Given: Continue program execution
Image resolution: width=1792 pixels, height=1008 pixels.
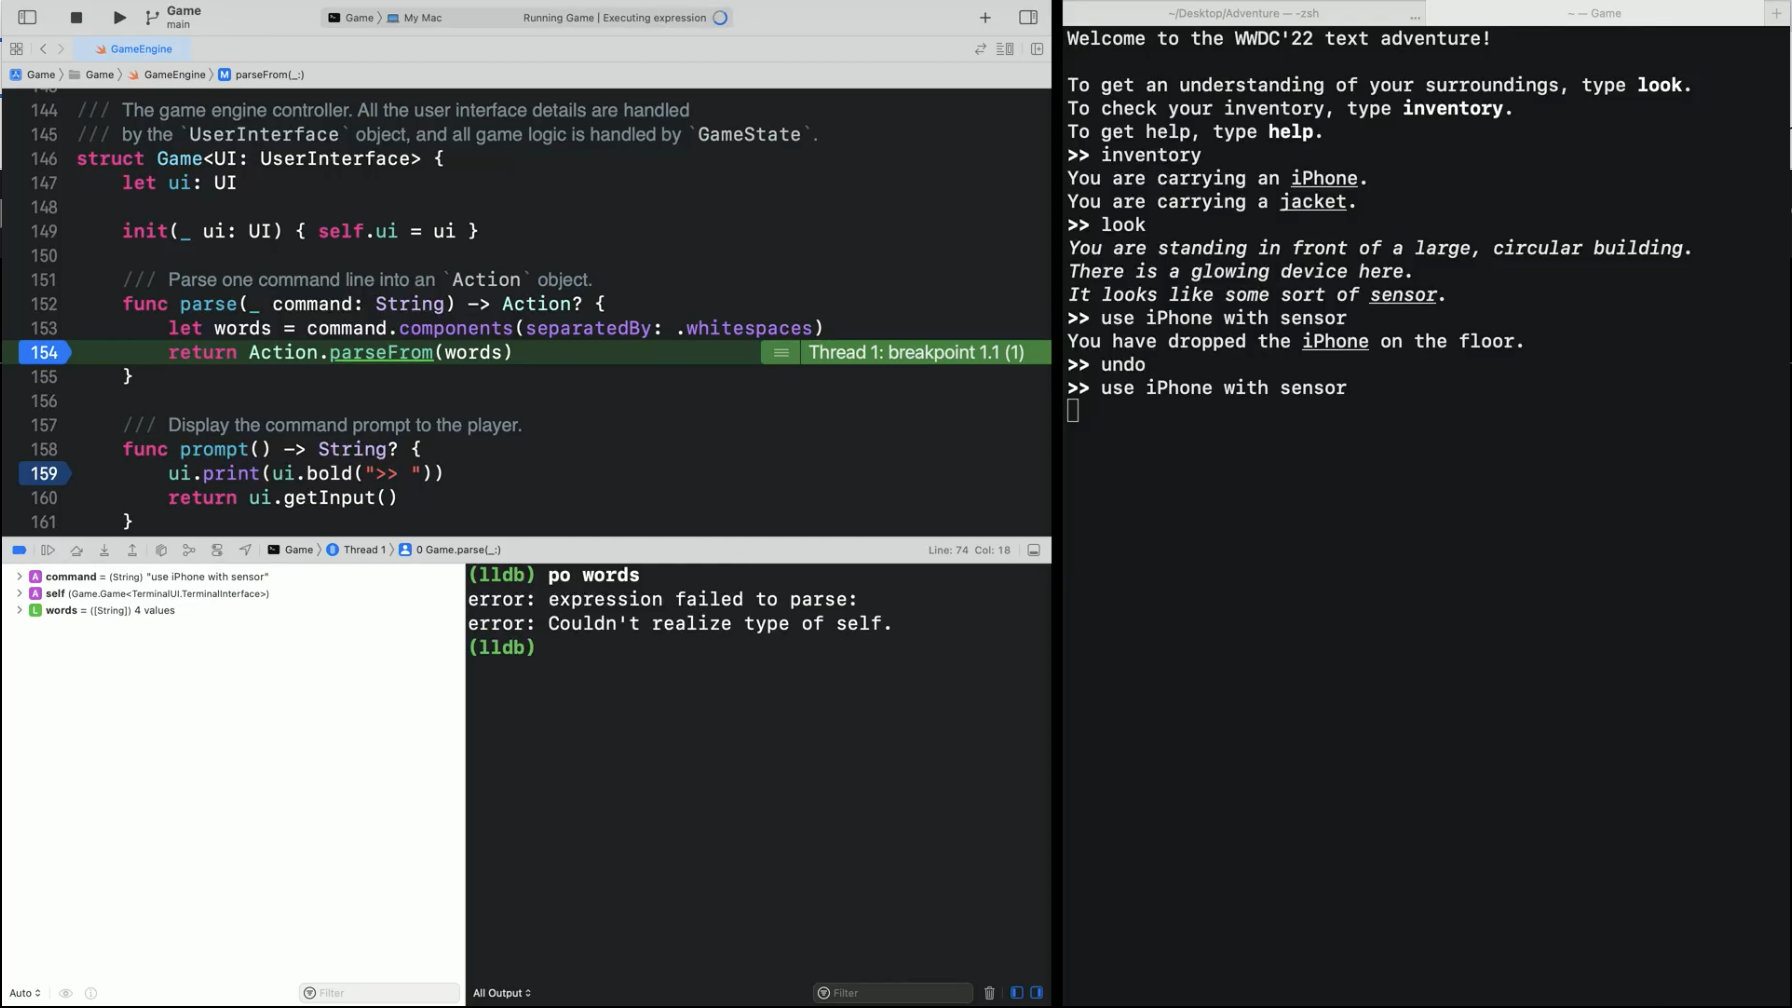Looking at the screenshot, I should click(x=47, y=550).
